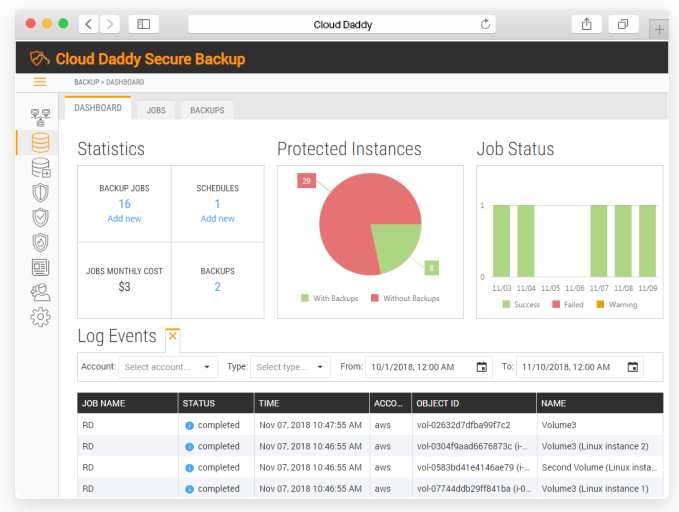The width and height of the screenshot is (679, 512).
Task: Select object vol-0583bd41e4146ae79 cell
Action: pos(473,467)
